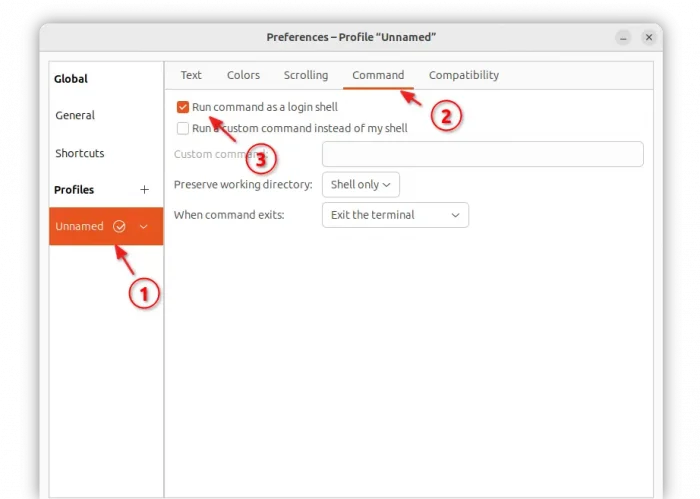Switch to the Text tab
Viewport: 700px width, 499px height.
(191, 75)
